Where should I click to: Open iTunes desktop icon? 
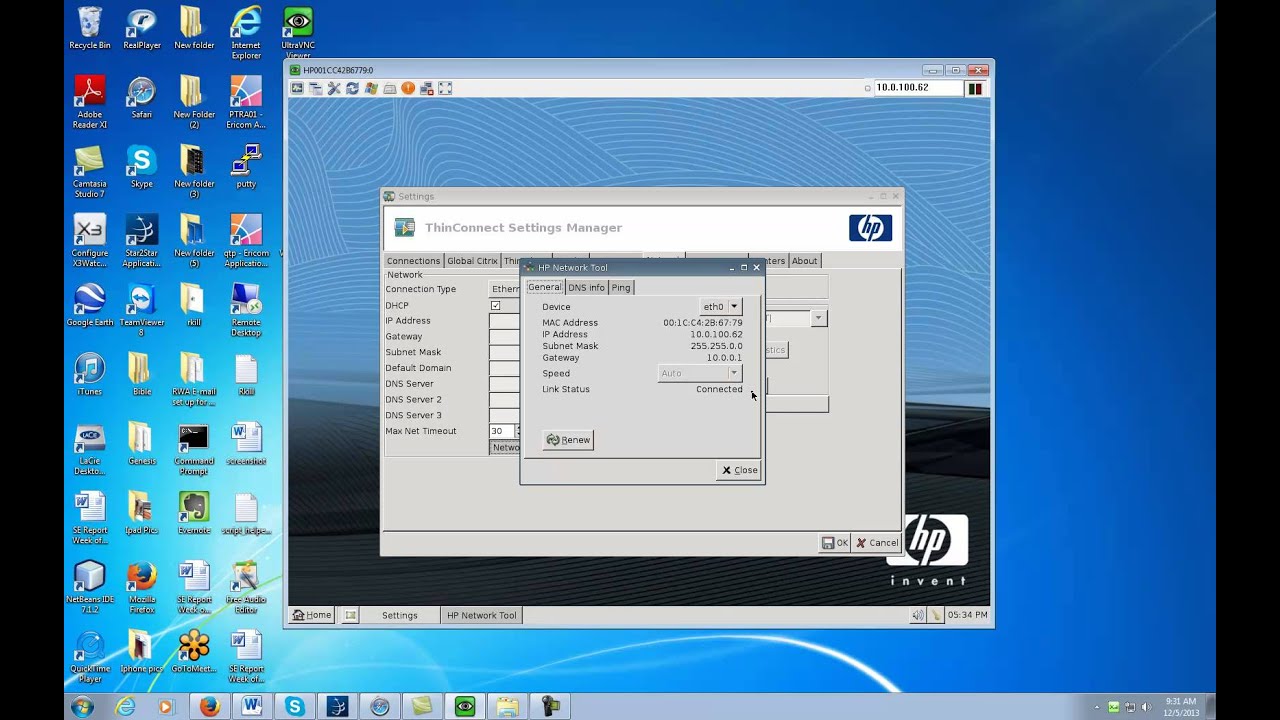90,375
